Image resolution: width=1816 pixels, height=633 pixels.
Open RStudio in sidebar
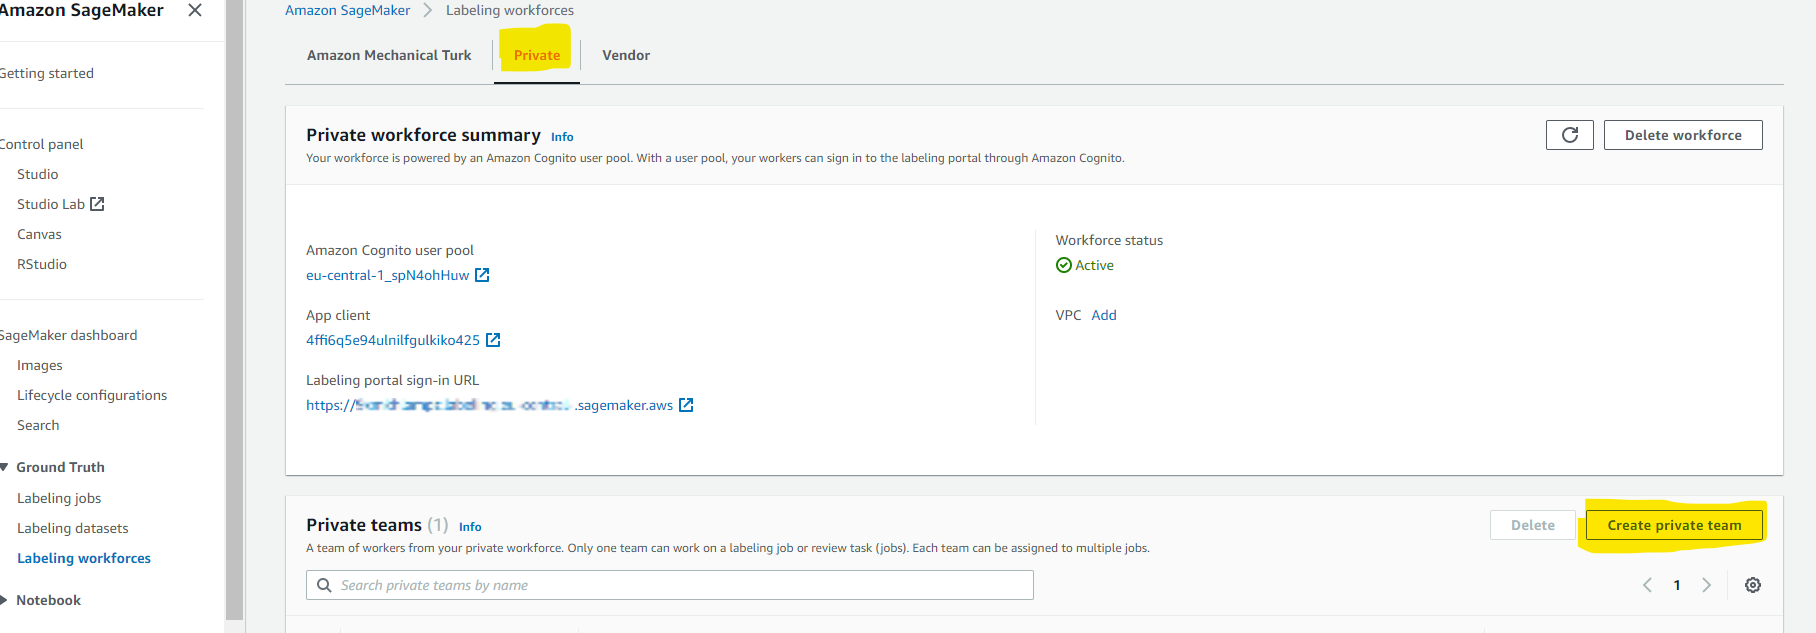click(42, 264)
